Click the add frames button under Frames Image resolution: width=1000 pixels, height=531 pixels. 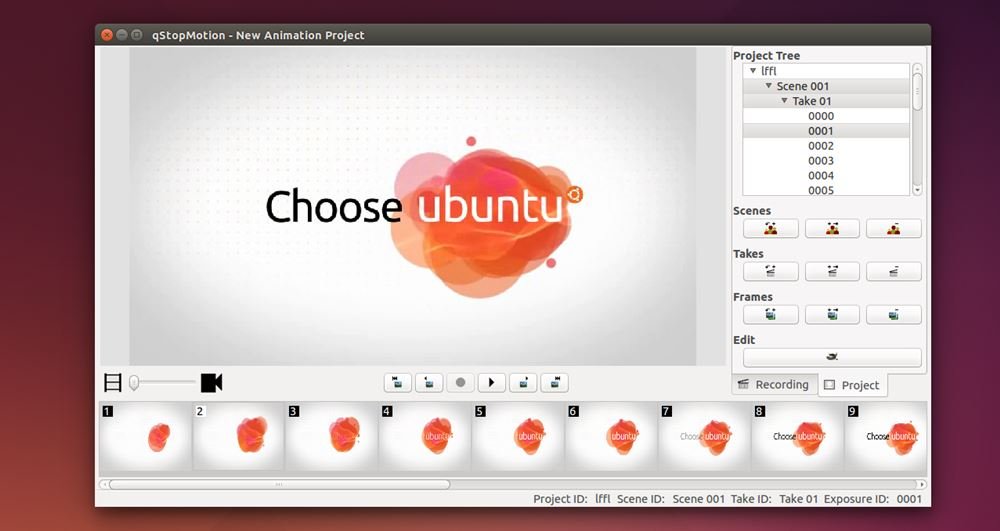[x=832, y=314]
